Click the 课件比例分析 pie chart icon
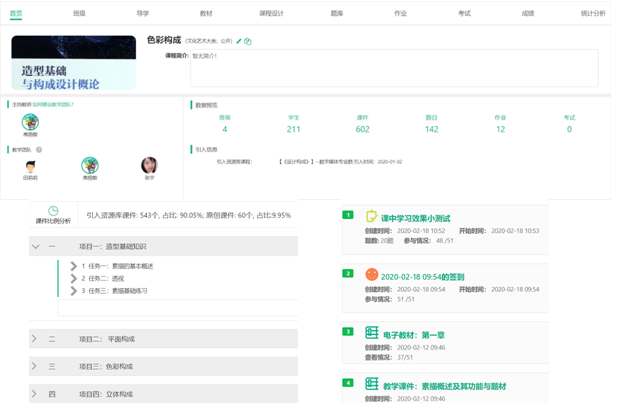Screen dimensions: 620x409 pyautogui.click(x=53, y=211)
